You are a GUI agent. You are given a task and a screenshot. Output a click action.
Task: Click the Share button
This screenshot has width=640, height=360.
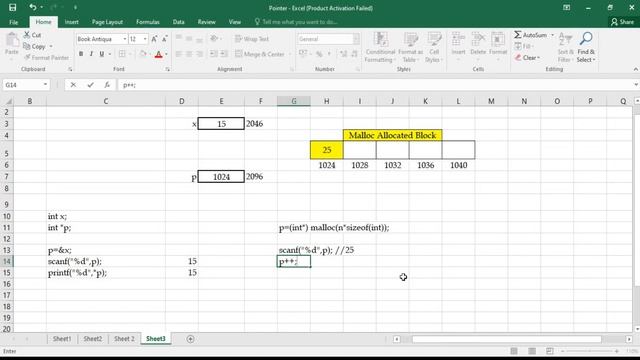[x=622, y=22]
